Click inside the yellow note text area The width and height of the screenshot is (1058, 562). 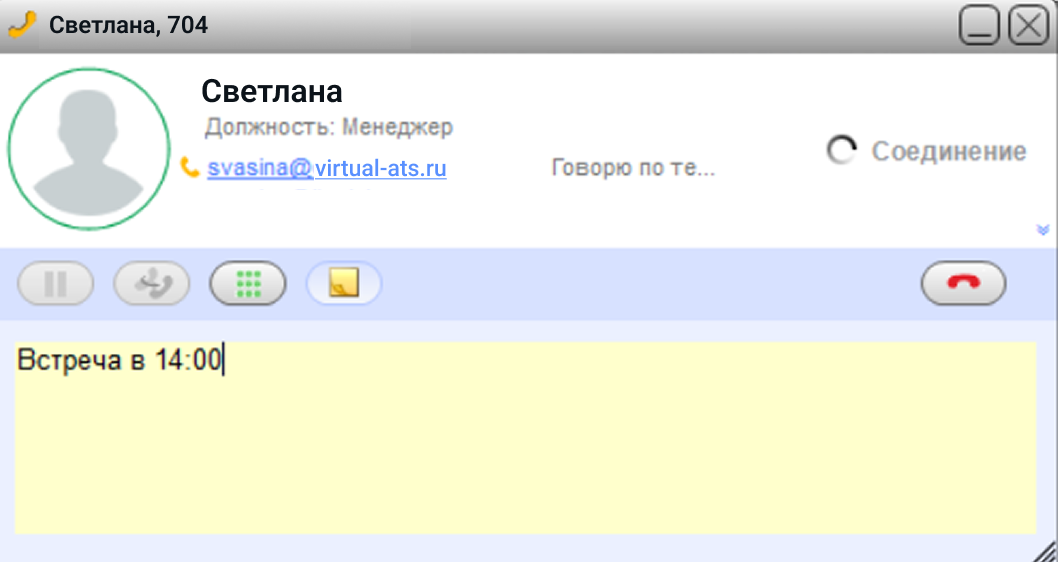click(x=525, y=437)
